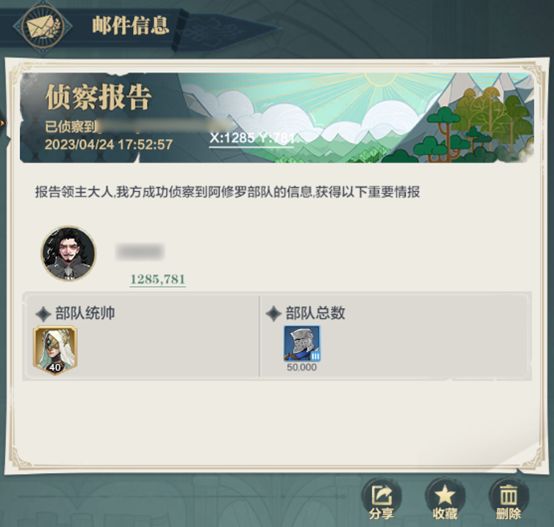Click the diamond icon beside 部队统帅
The width and height of the screenshot is (554, 527).
[x=43, y=314]
